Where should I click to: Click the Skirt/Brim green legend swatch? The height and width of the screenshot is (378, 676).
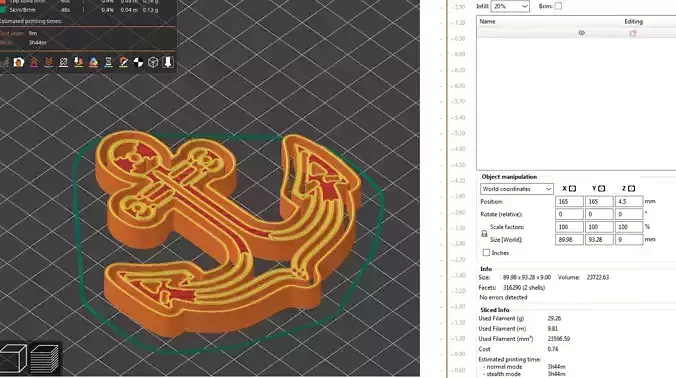coord(3,9)
